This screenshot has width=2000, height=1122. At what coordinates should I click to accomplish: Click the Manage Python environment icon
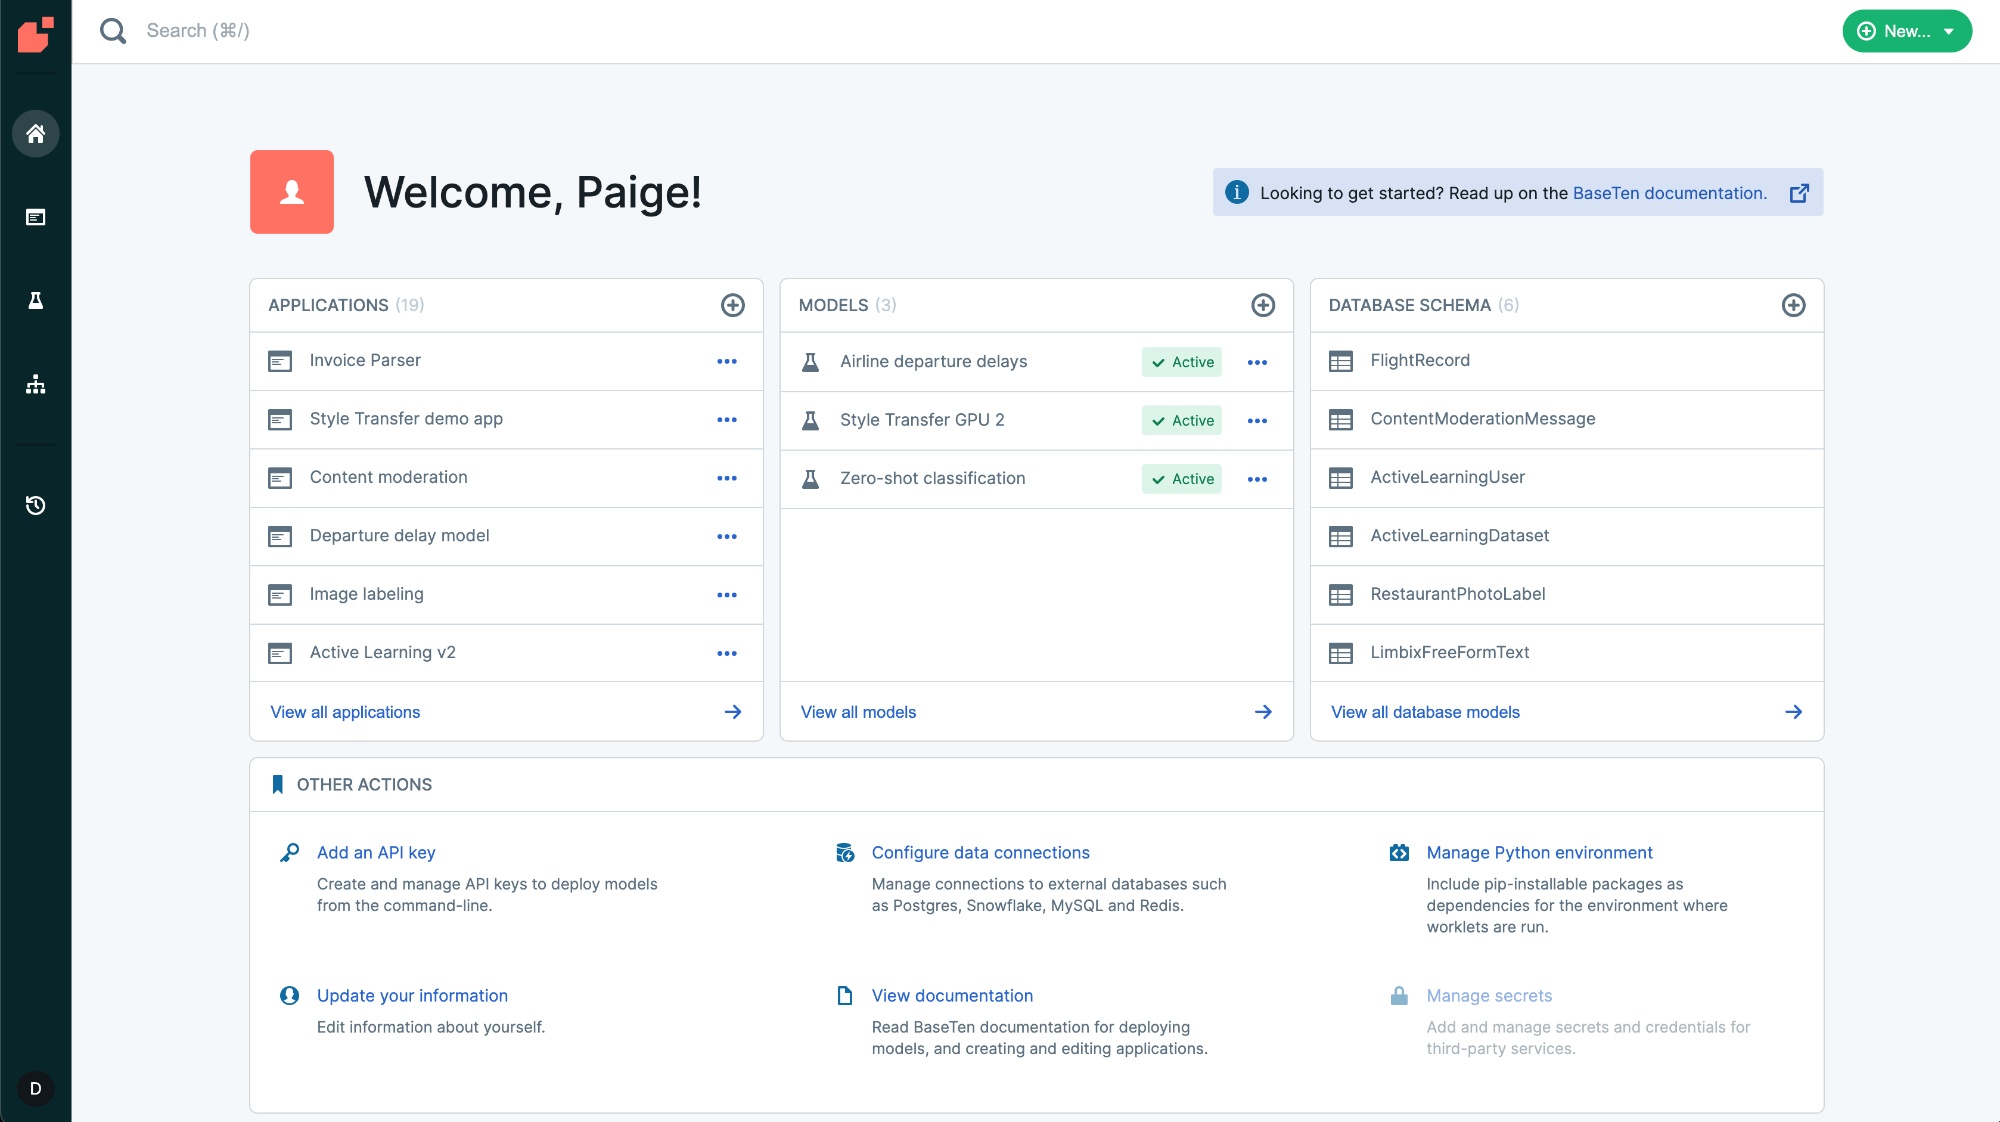coord(1399,853)
